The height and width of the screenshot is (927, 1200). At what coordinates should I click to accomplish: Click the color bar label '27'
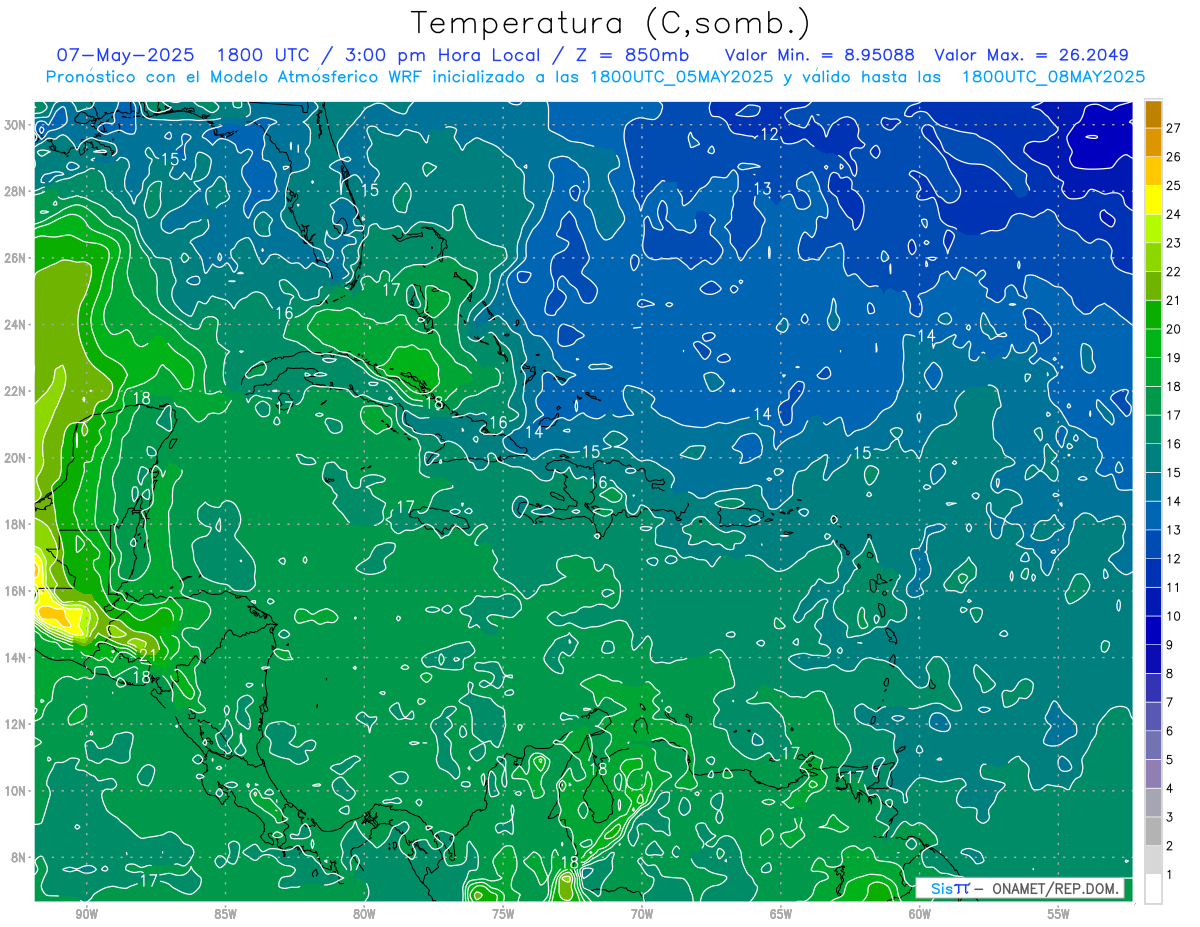point(1175,128)
